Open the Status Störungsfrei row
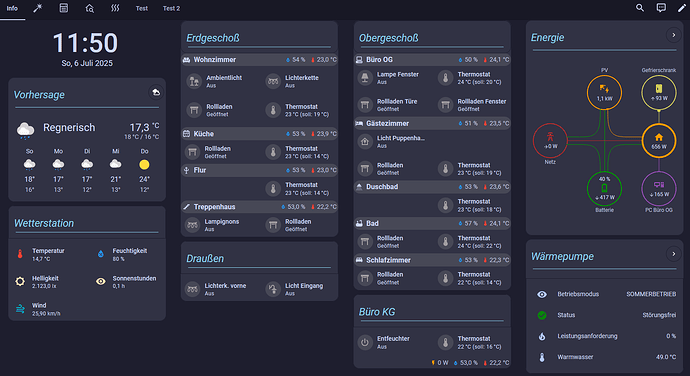690x376 pixels. [x=606, y=315]
